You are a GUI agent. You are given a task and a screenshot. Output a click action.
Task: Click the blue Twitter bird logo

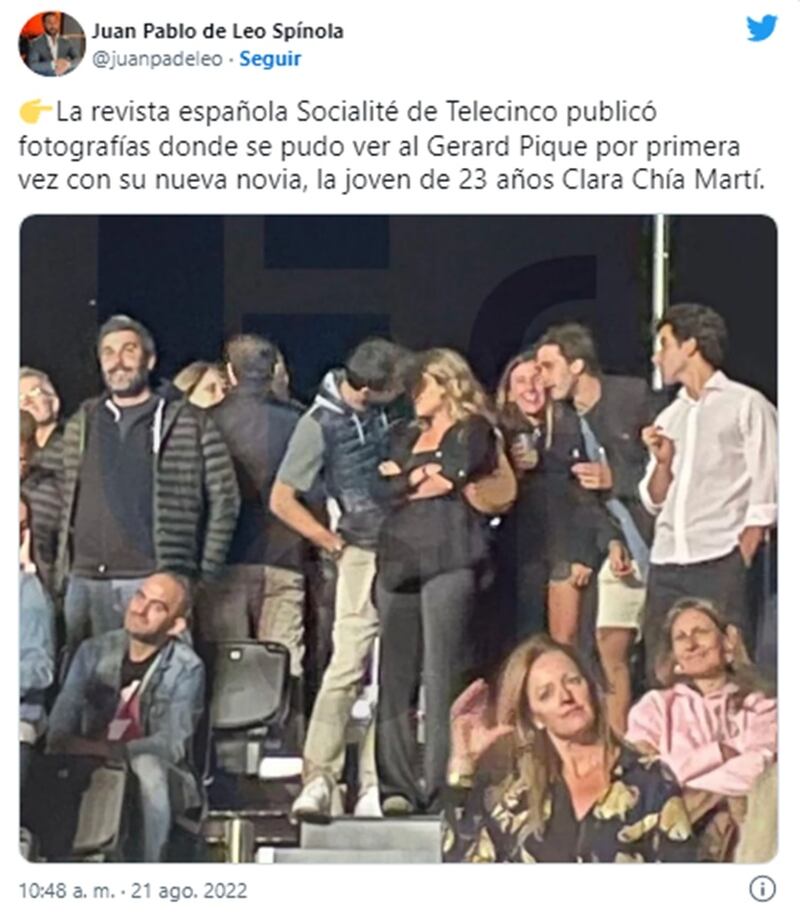pos(762,27)
